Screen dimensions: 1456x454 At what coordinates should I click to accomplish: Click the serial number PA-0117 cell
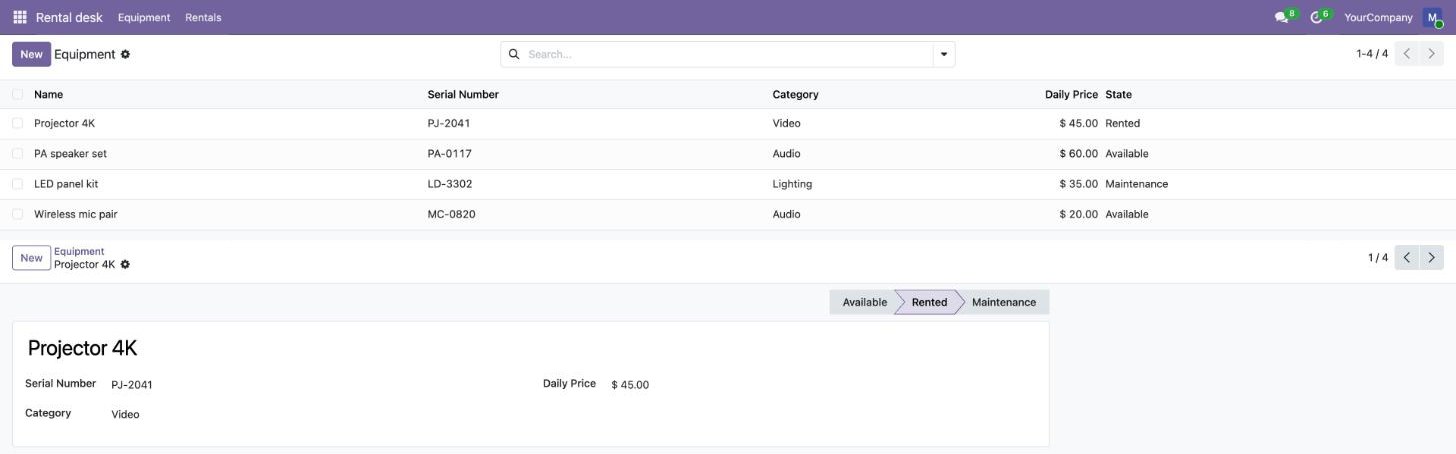449,154
